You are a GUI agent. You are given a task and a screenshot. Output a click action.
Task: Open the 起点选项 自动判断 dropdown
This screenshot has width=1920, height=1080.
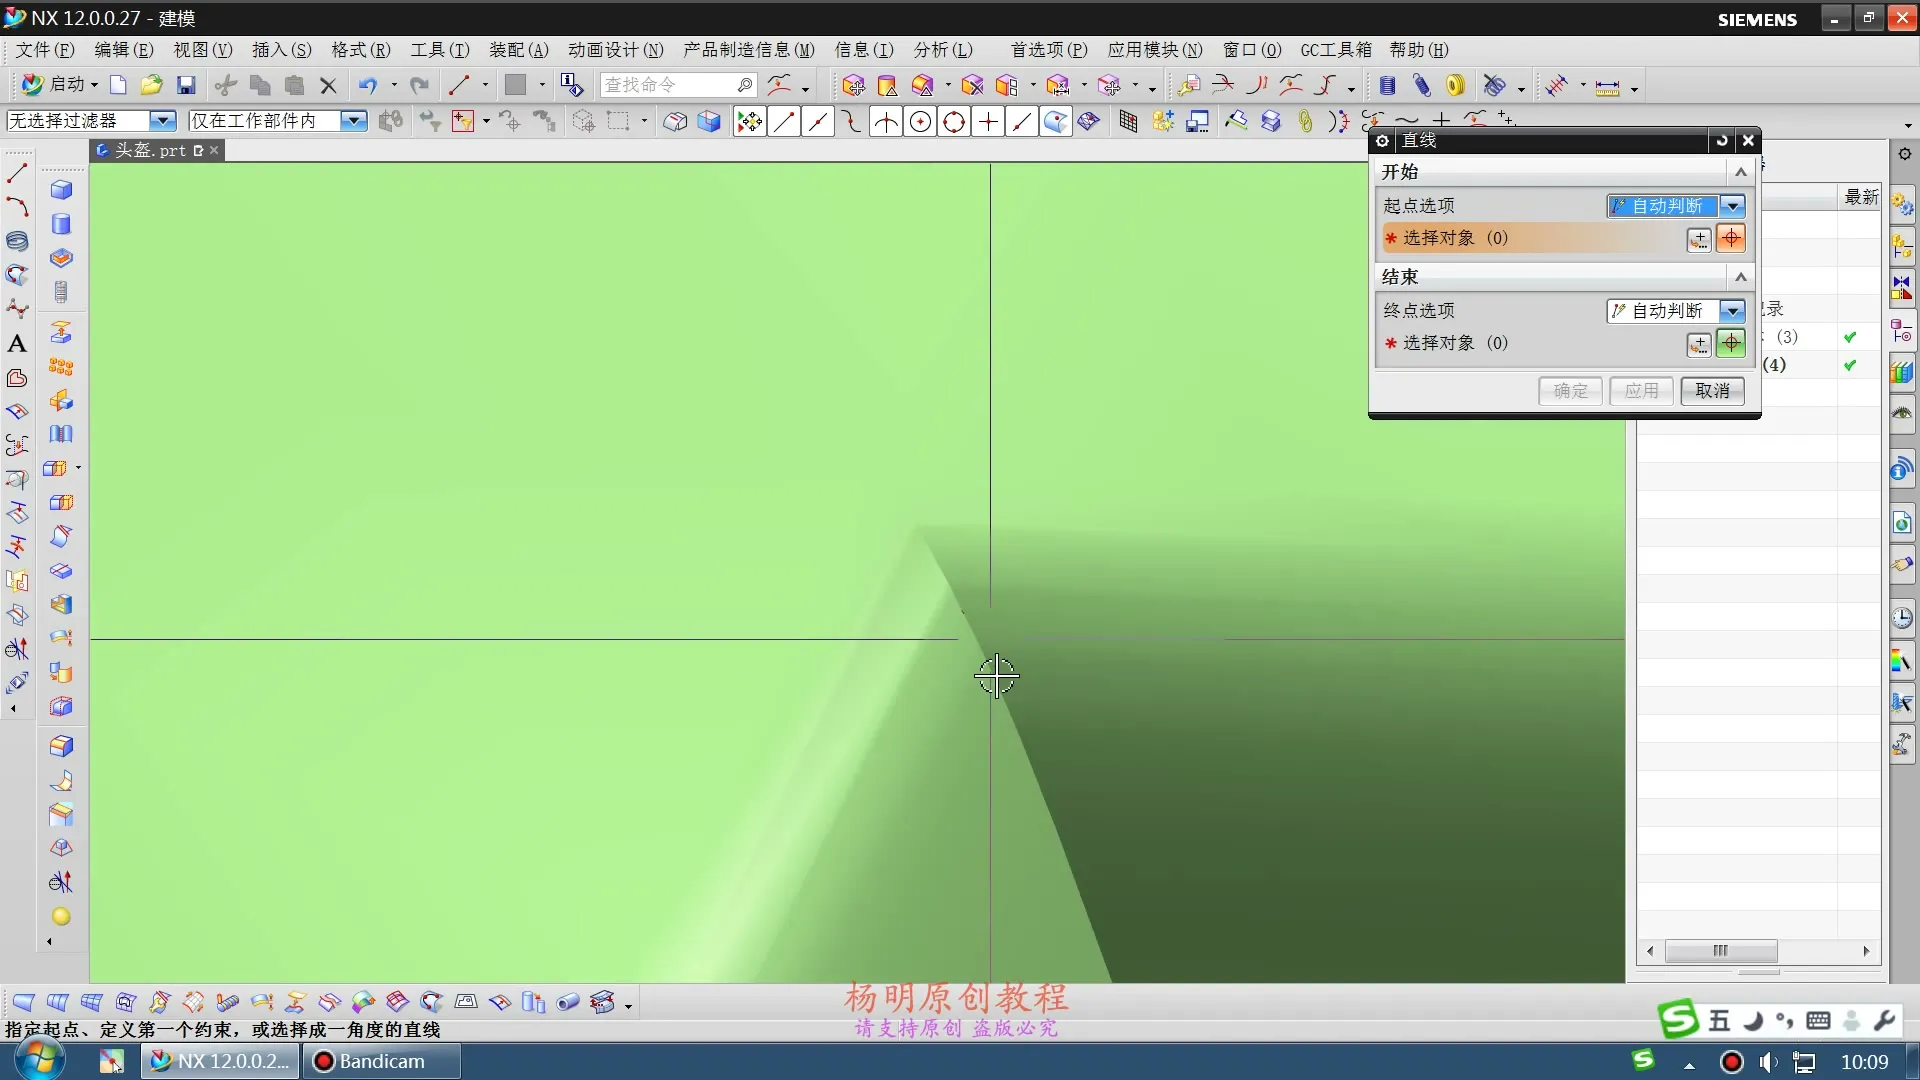click(x=1732, y=206)
